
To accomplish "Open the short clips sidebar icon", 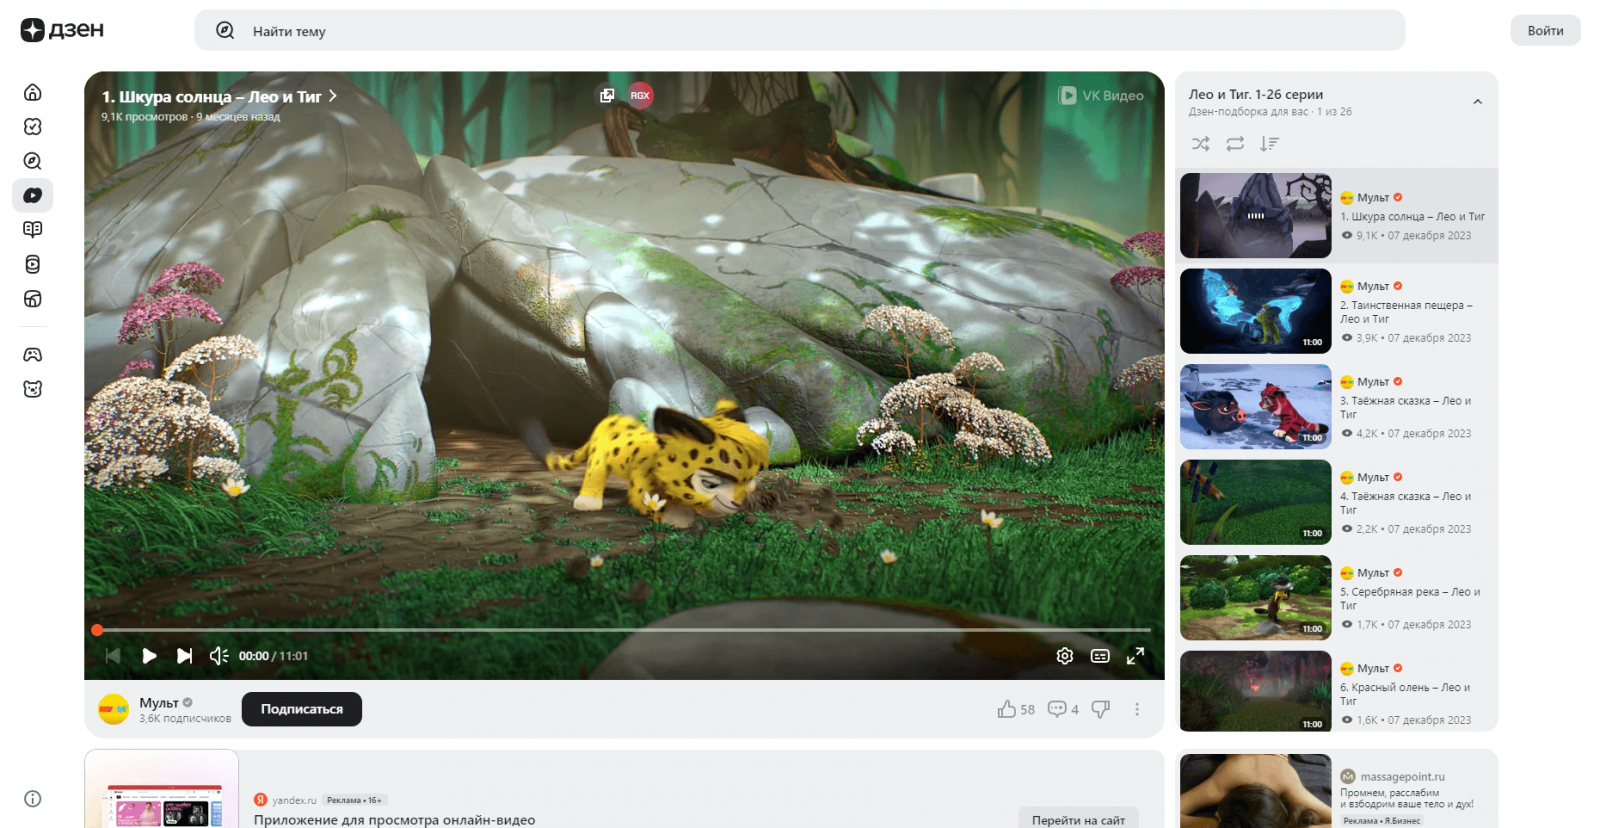I will 33,264.
